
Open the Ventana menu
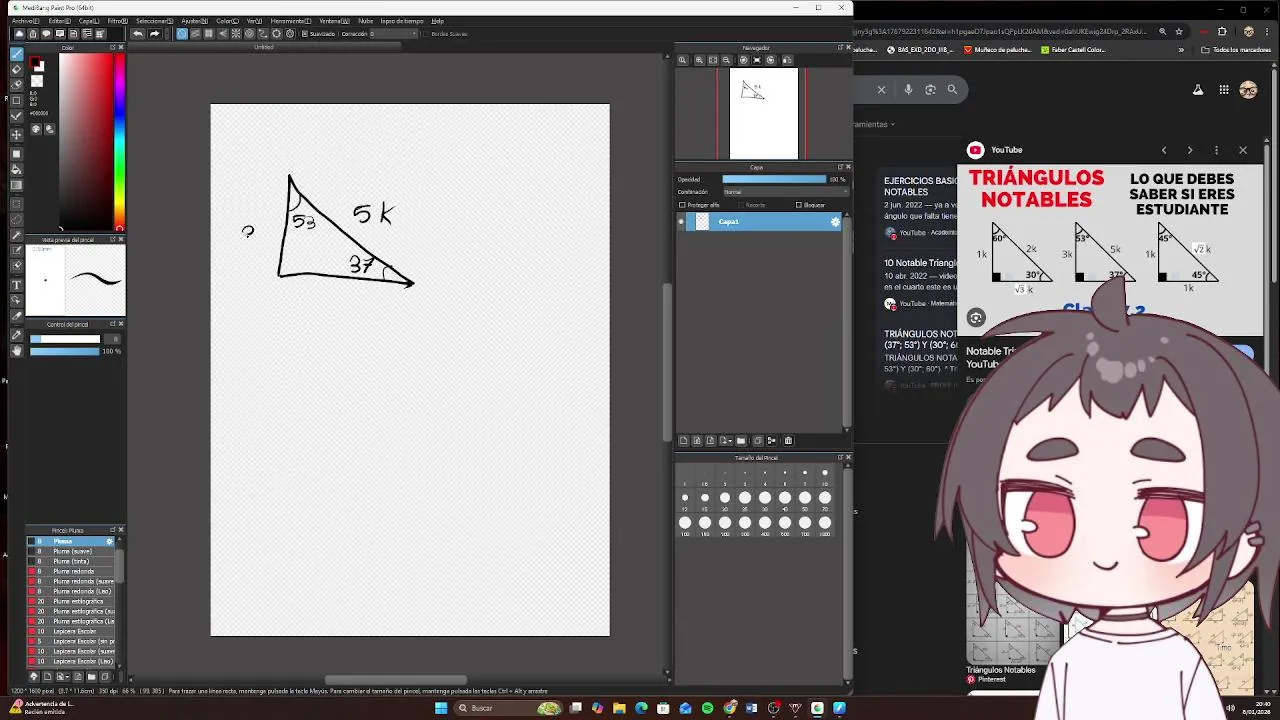click(x=334, y=21)
